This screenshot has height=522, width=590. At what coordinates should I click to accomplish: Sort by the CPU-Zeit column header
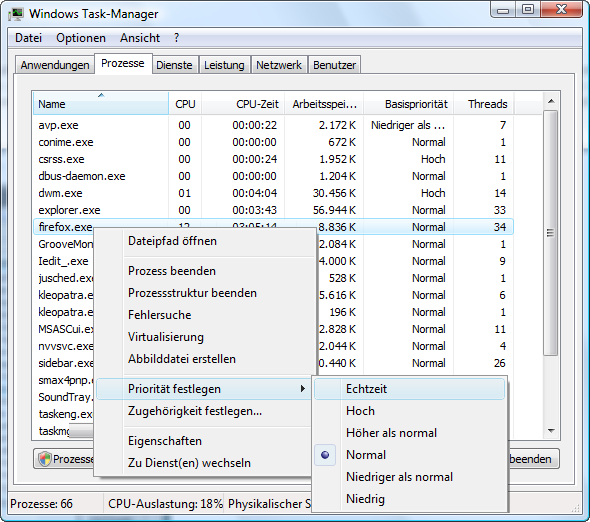tap(243, 103)
